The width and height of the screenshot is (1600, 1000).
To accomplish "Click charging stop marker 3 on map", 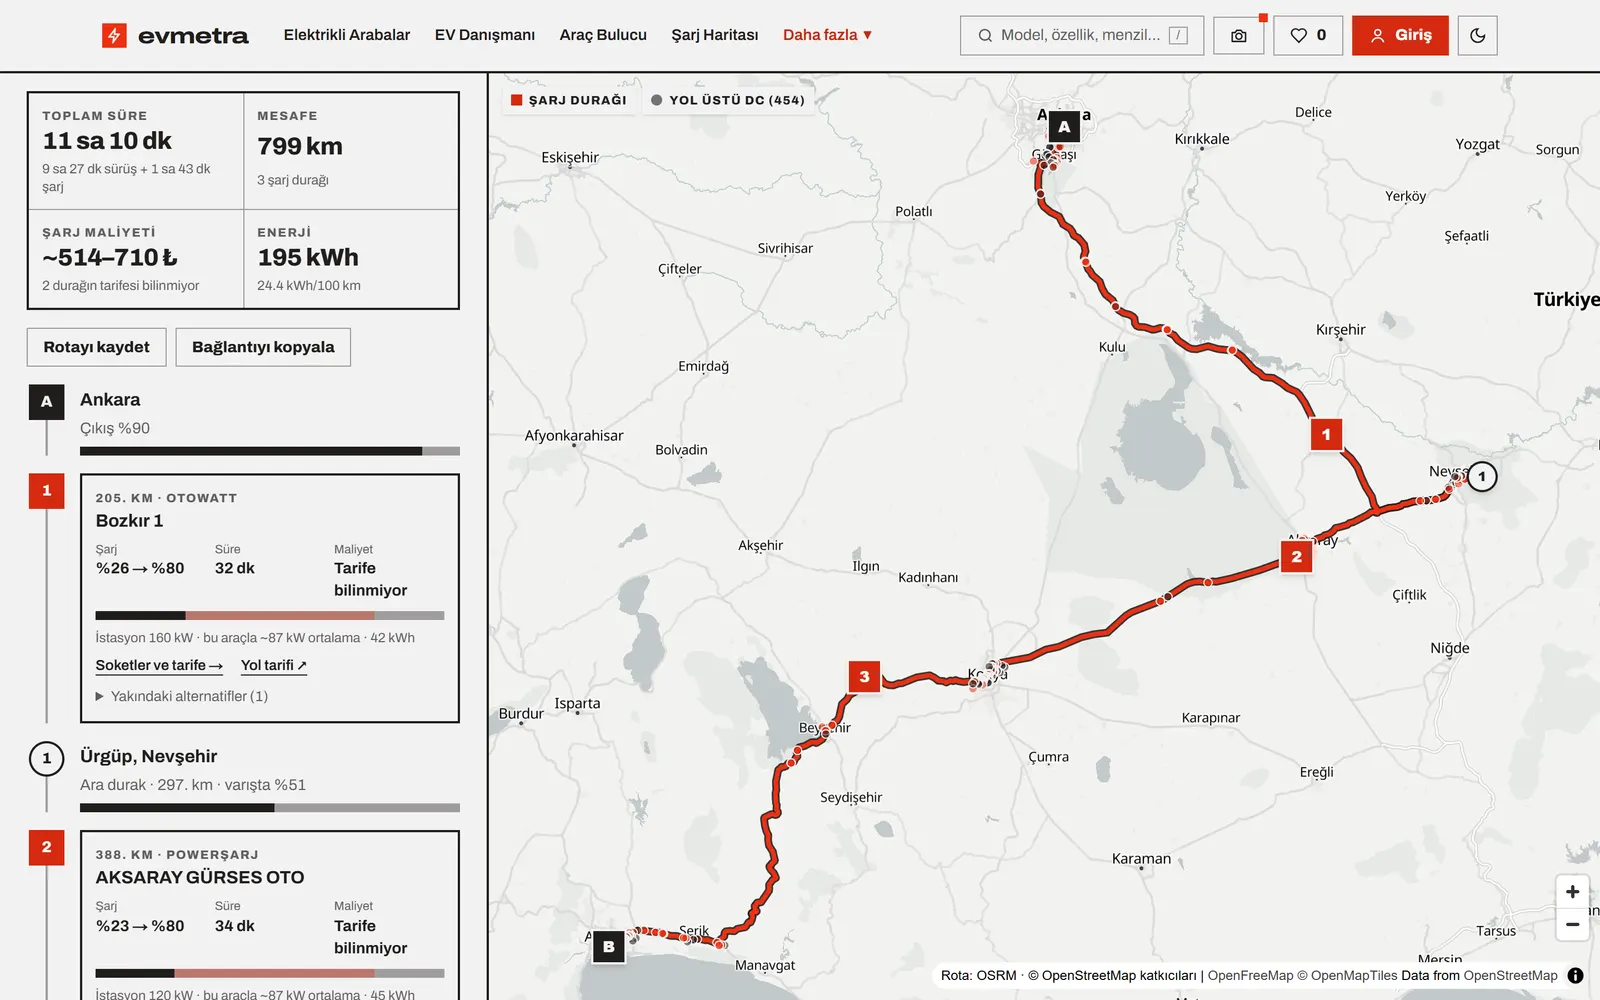I will (864, 677).
